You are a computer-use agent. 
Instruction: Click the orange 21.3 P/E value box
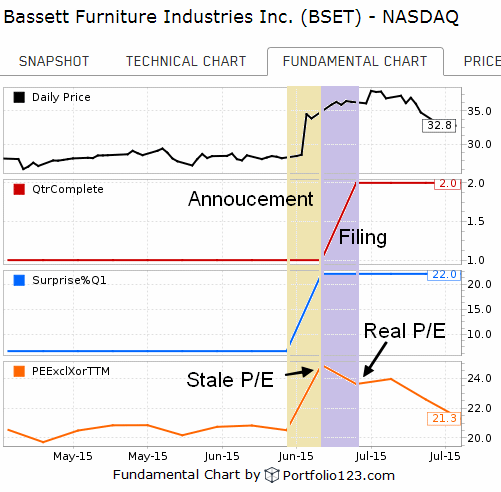click(x=444, y=418)
